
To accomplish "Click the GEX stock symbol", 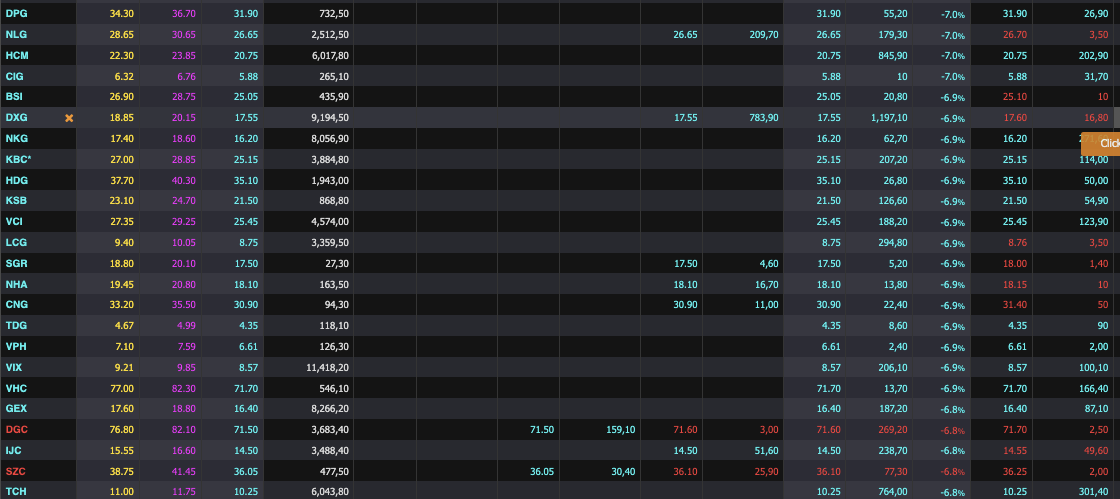I will pyautogui.click(x=16, y=408).
